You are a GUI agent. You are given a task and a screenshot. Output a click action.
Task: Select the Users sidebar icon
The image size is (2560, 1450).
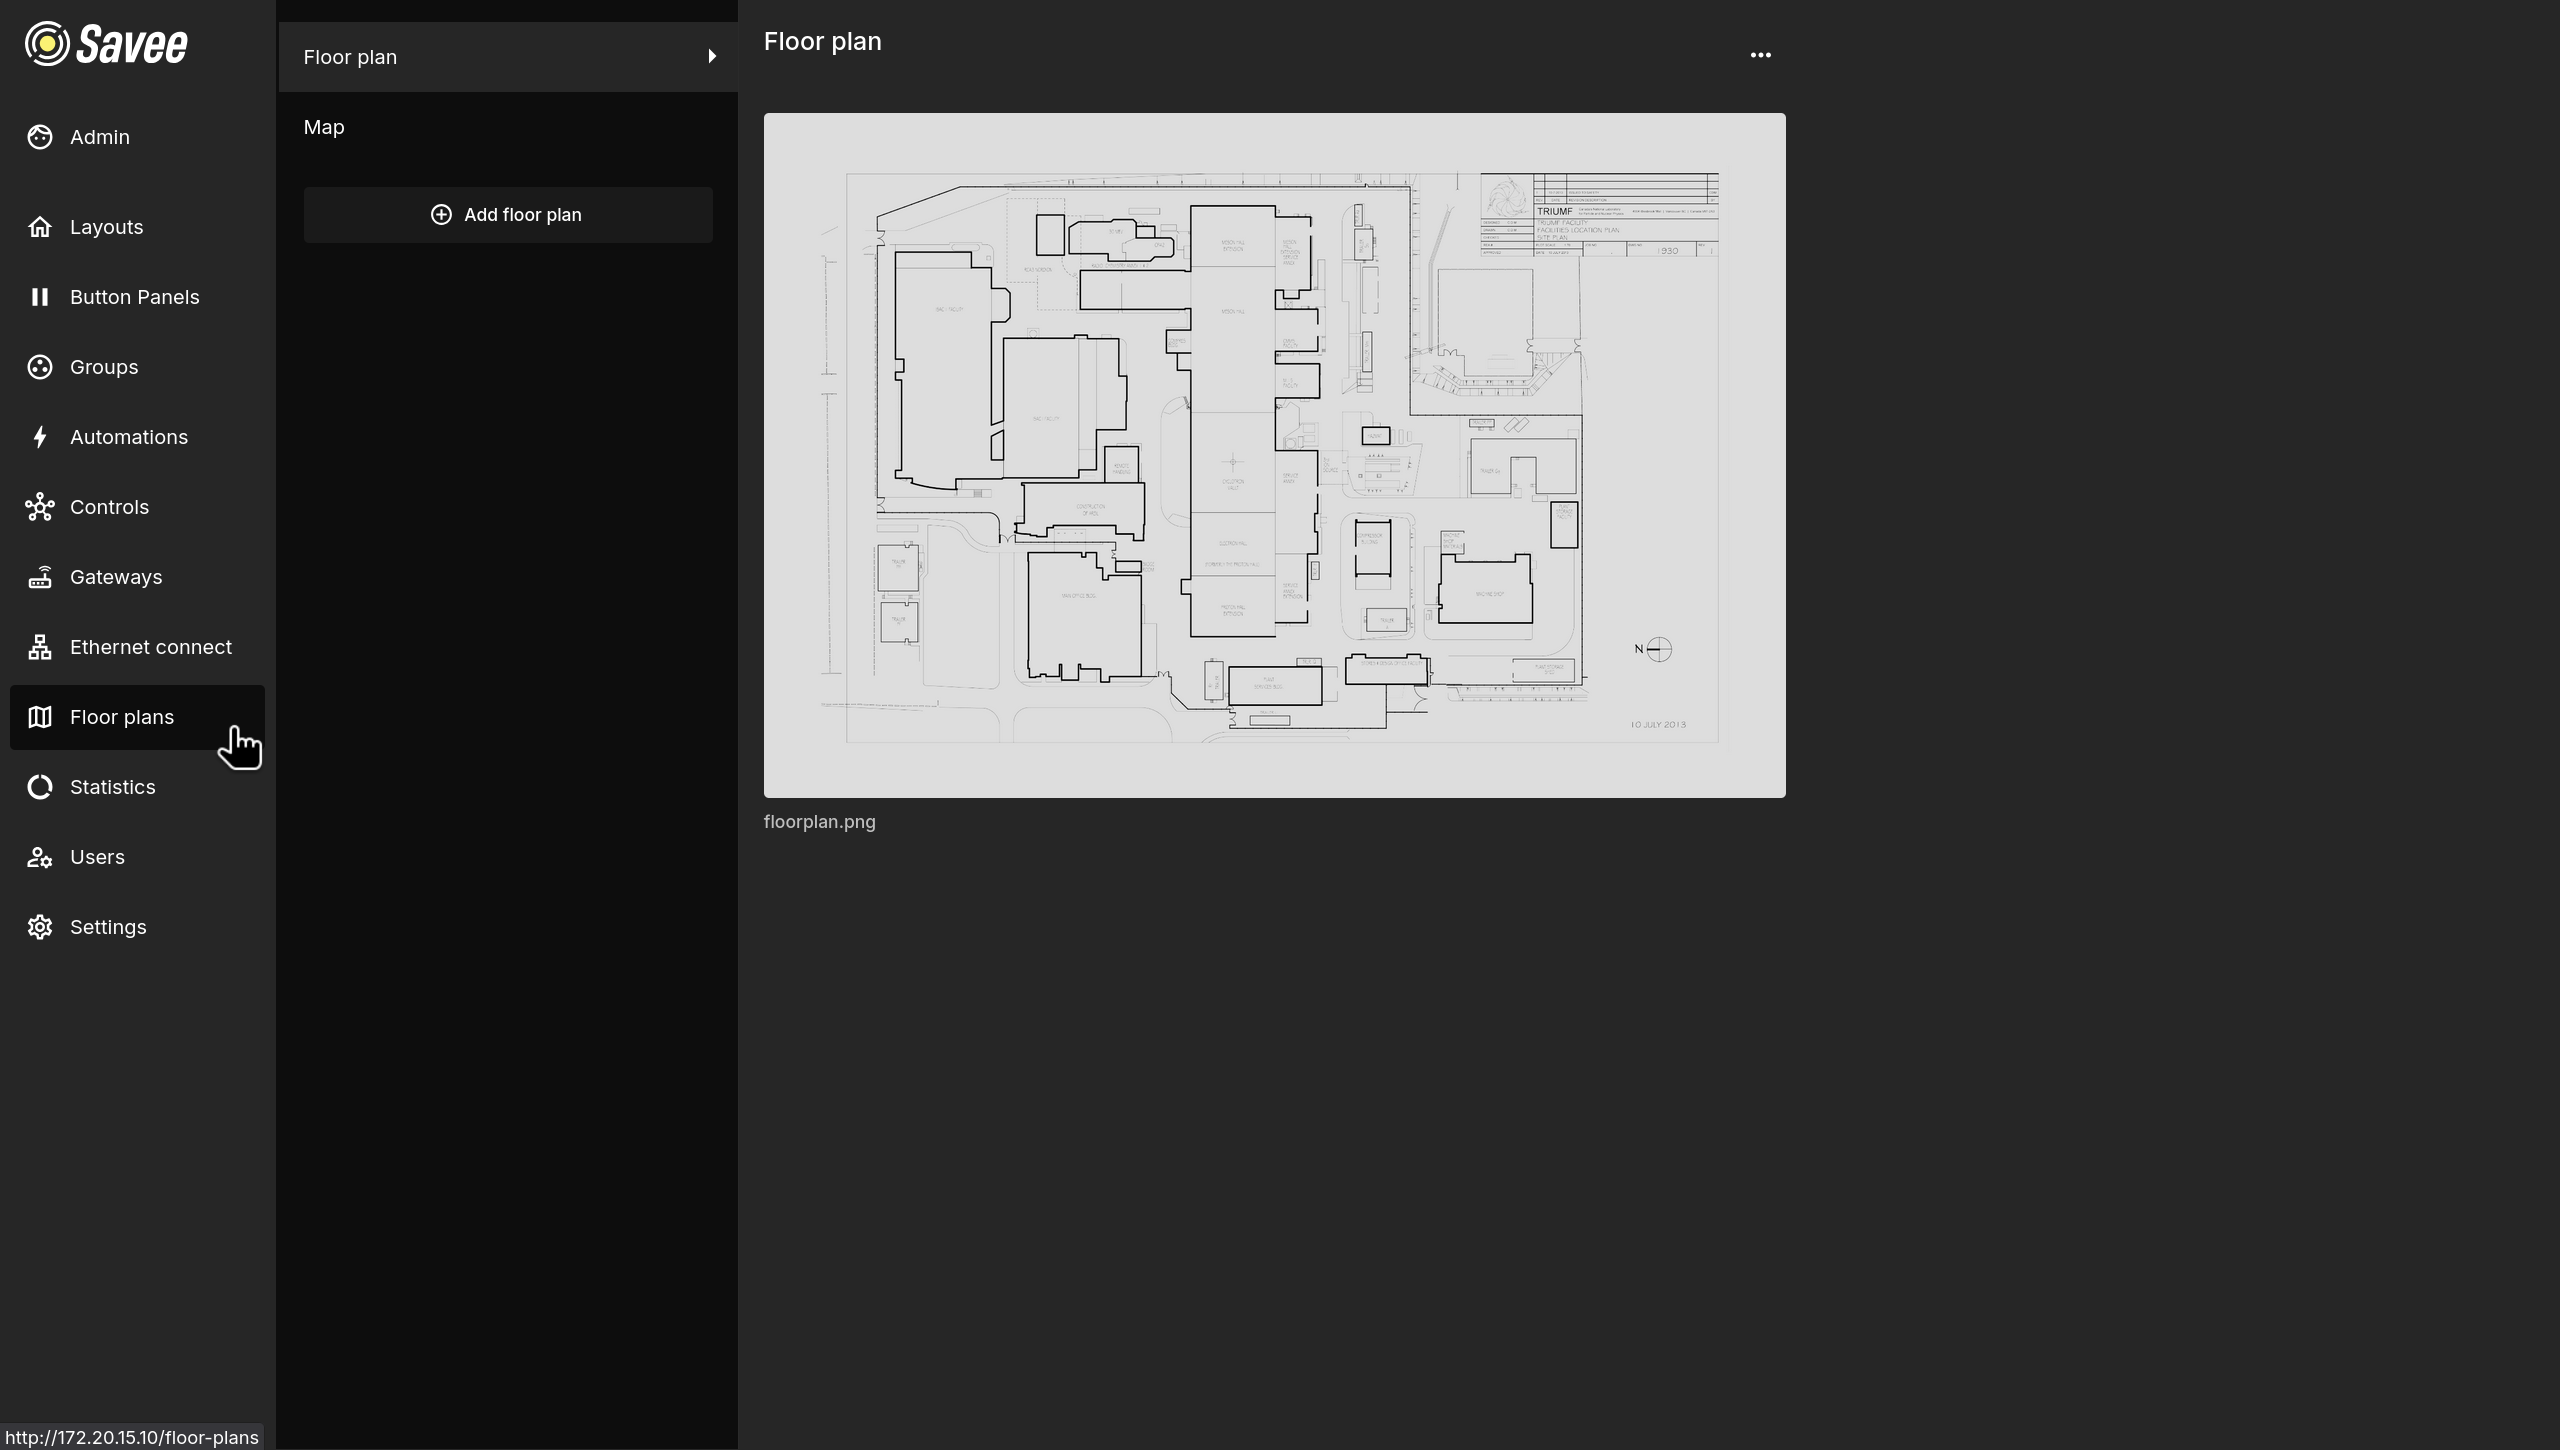tap(39, 856)
